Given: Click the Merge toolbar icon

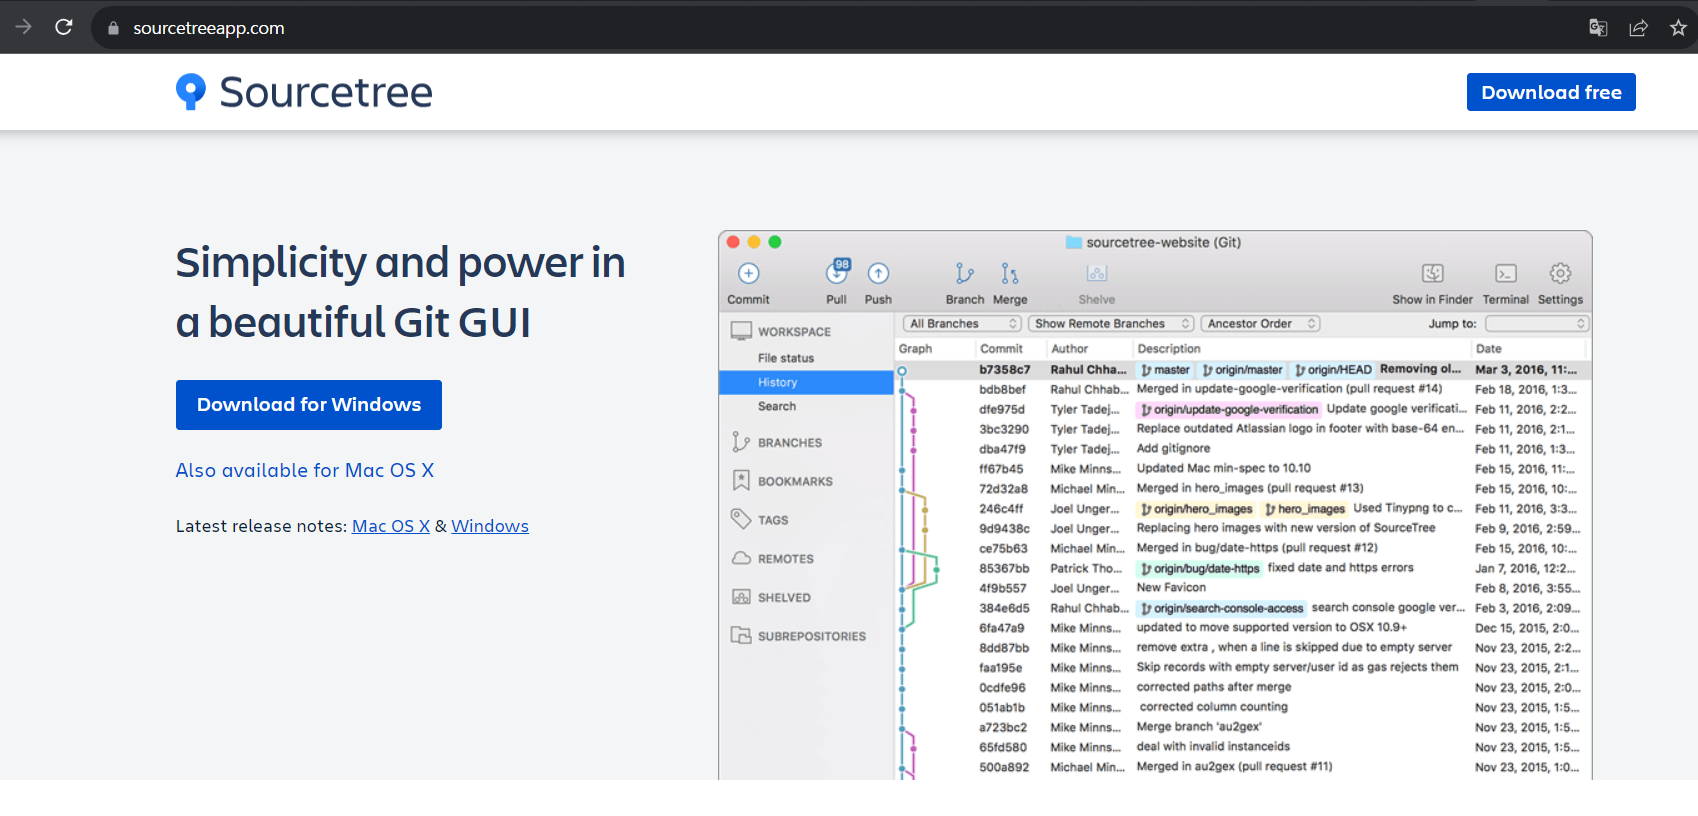Looking at the screenshot, I should click(1010, 273).
